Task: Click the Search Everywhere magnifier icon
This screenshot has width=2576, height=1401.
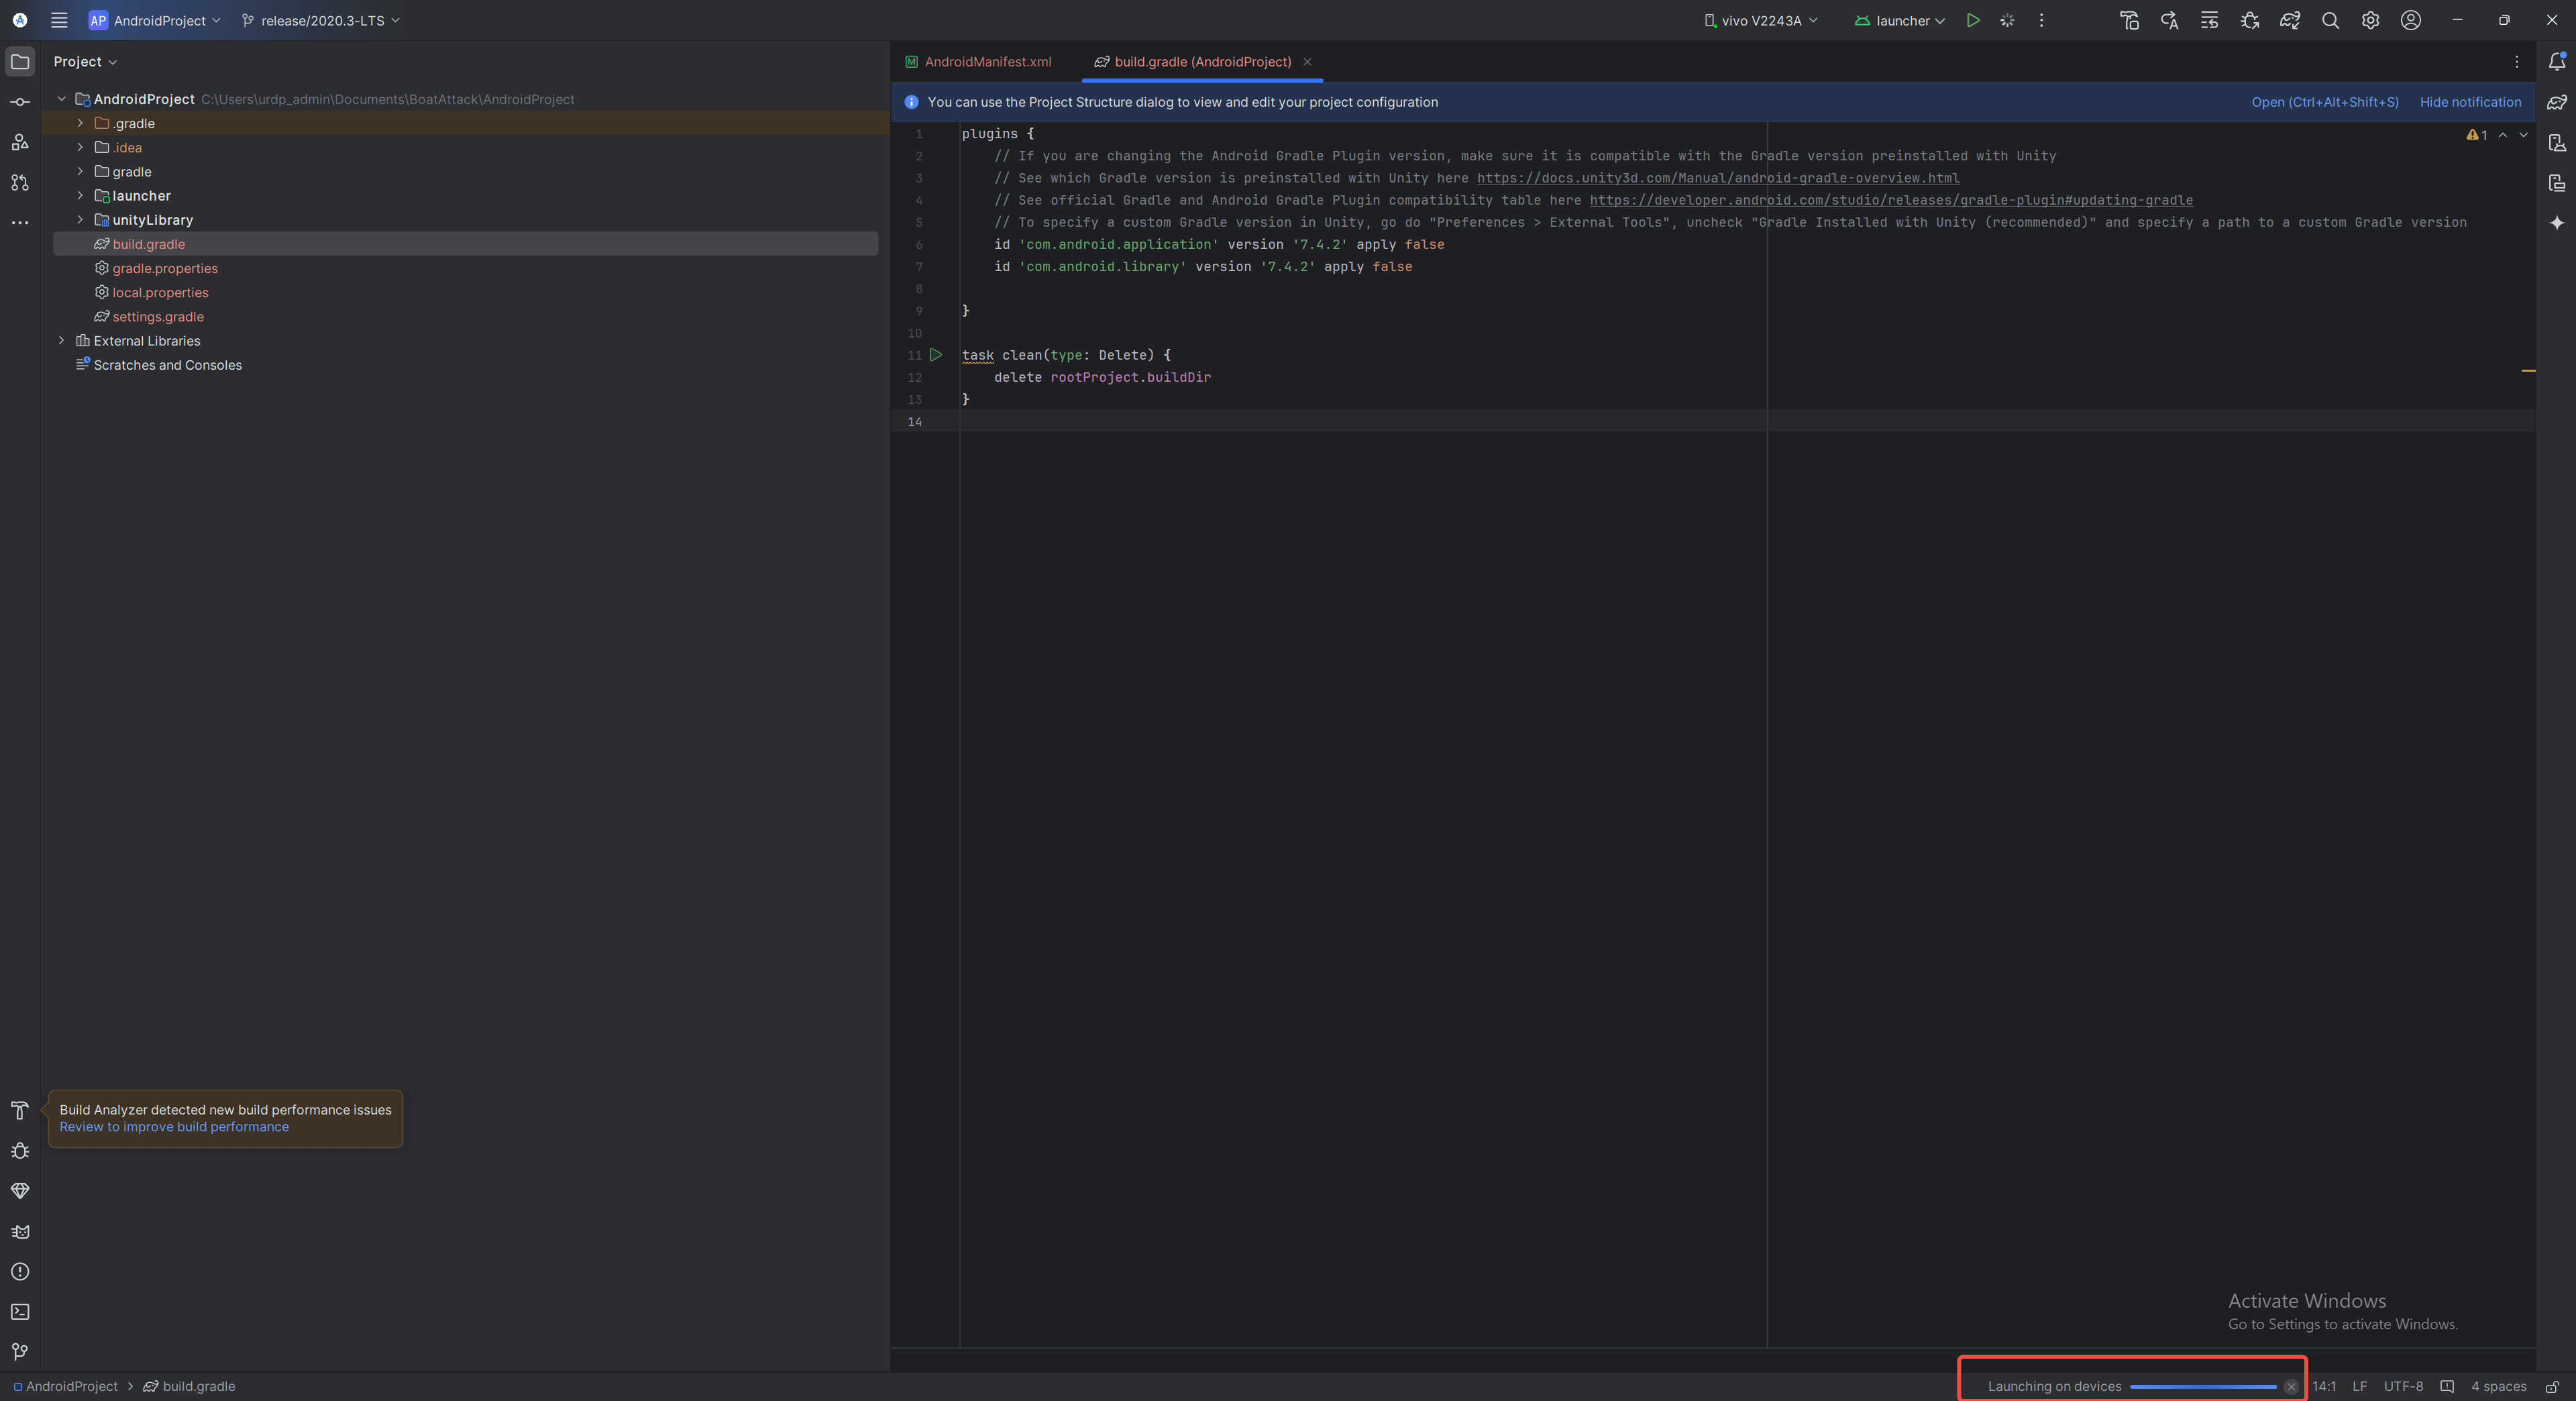Action: click(x=2329, y=20)
